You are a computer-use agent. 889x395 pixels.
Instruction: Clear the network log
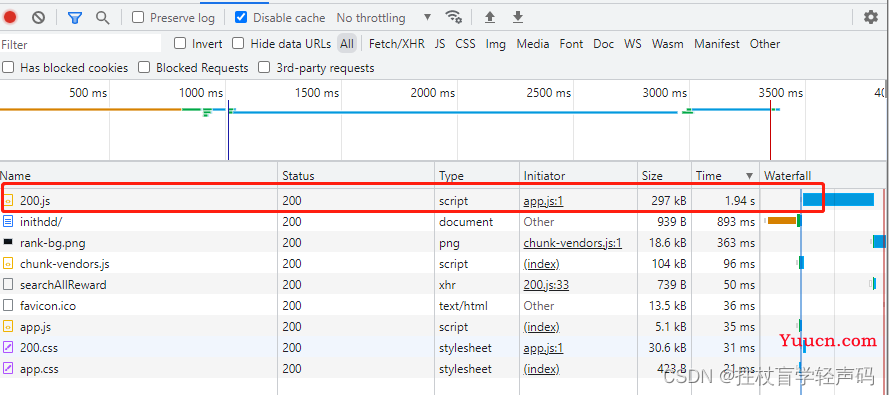(38, 18)
